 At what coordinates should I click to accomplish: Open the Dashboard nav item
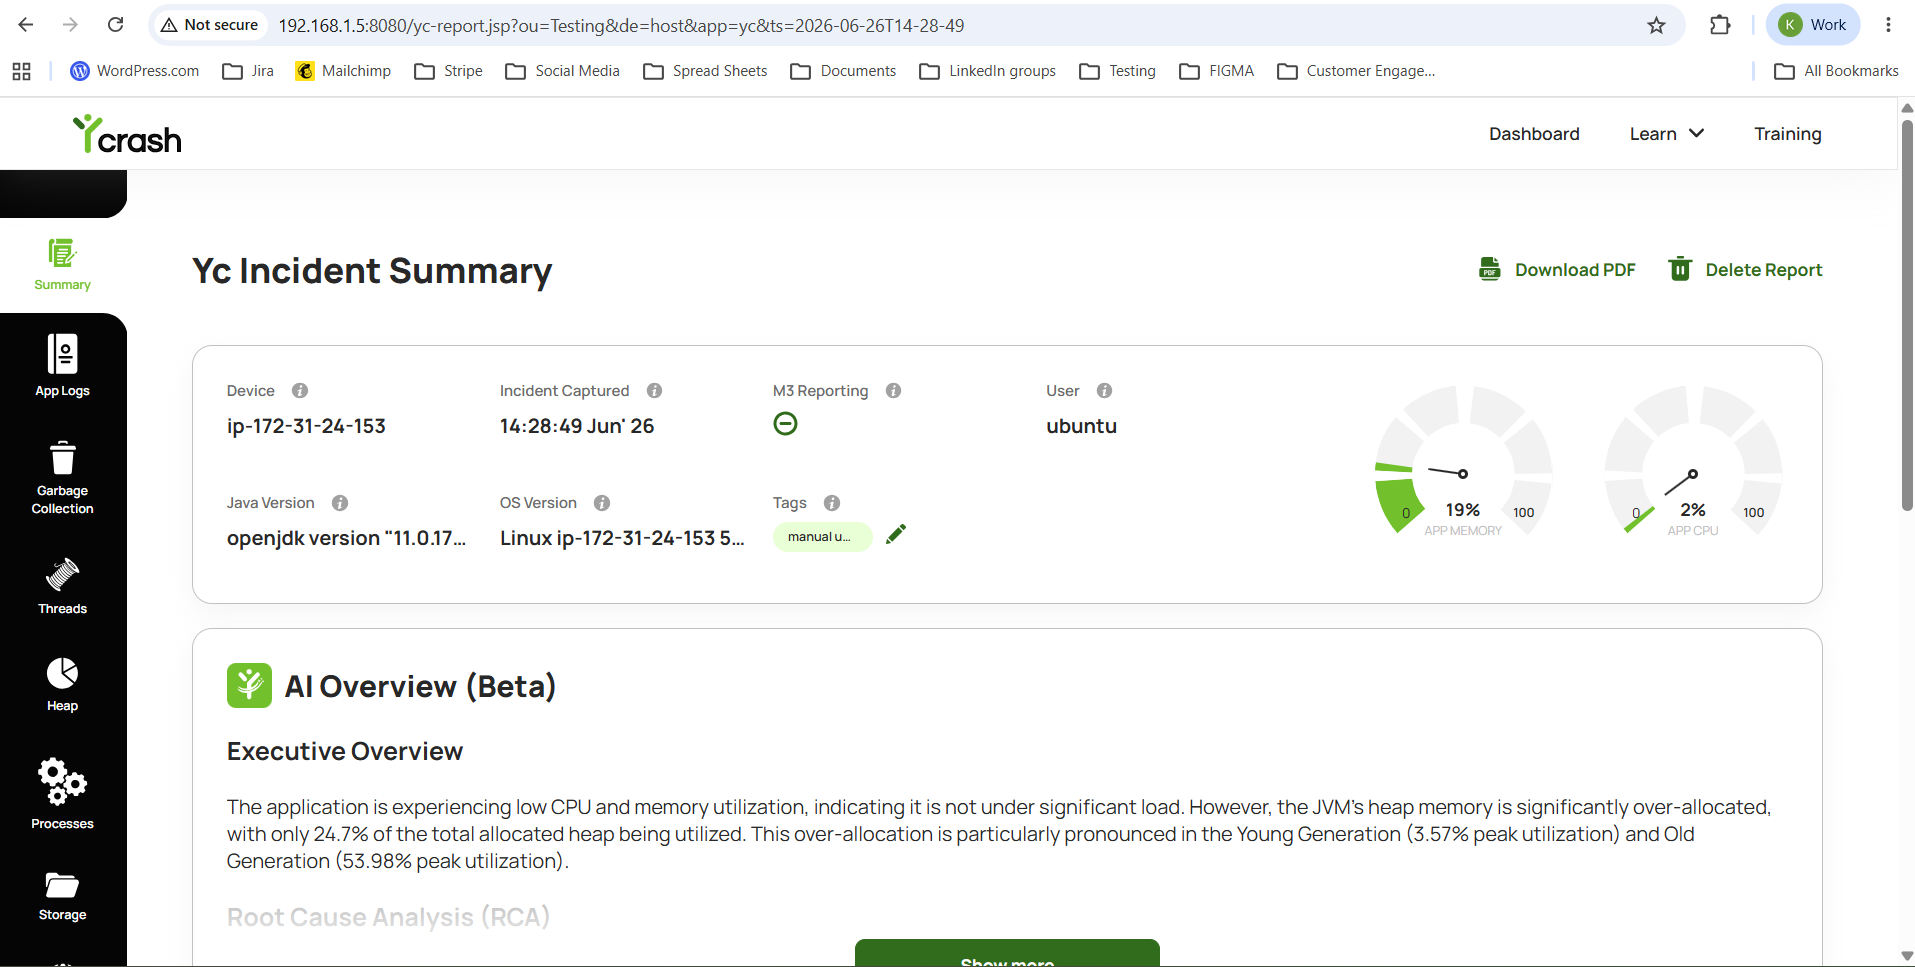[x=1534, y=134]
